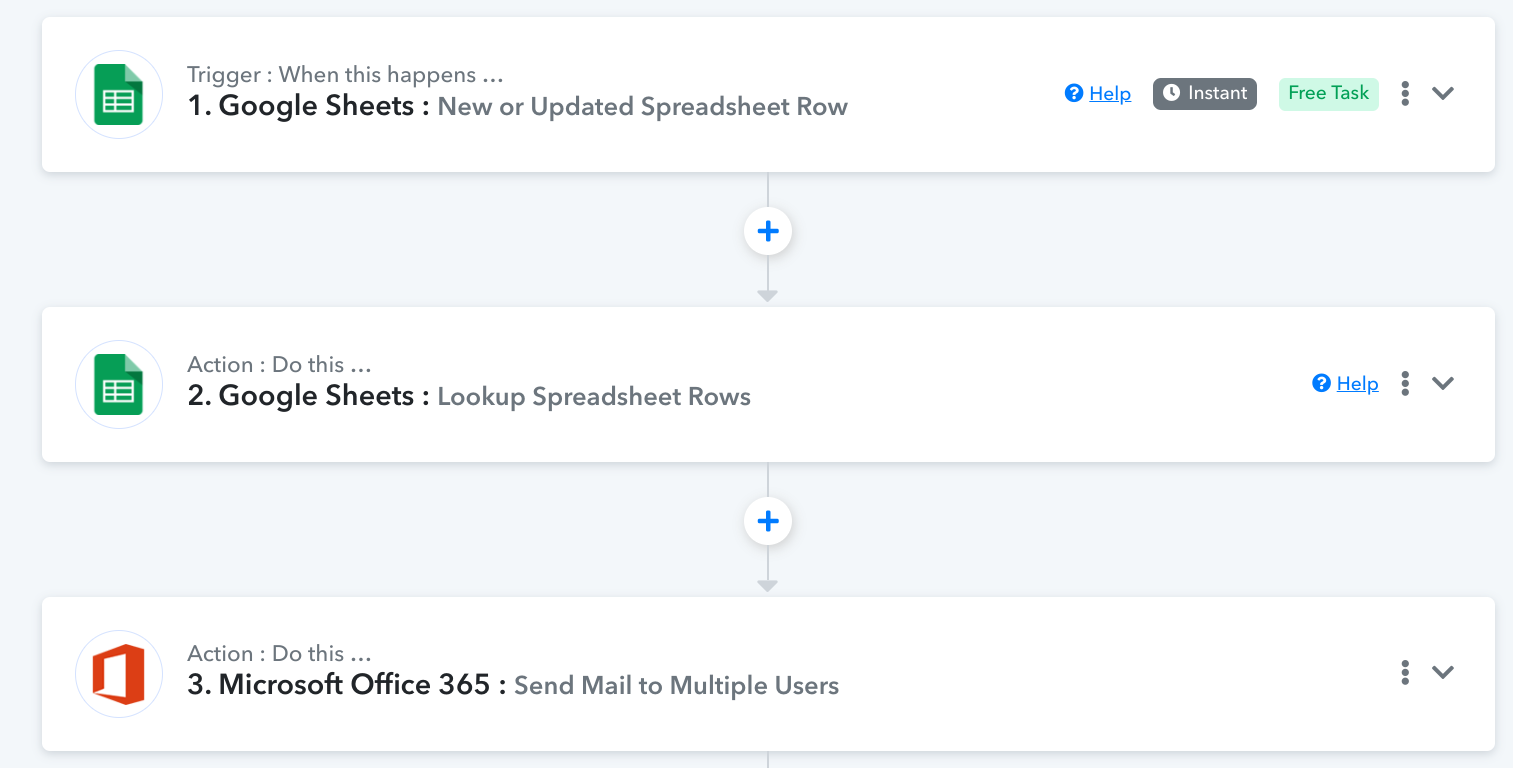Select the '2. Google Sheets' step title
This screenshot has height=768, width=1513.
(309, 396)
